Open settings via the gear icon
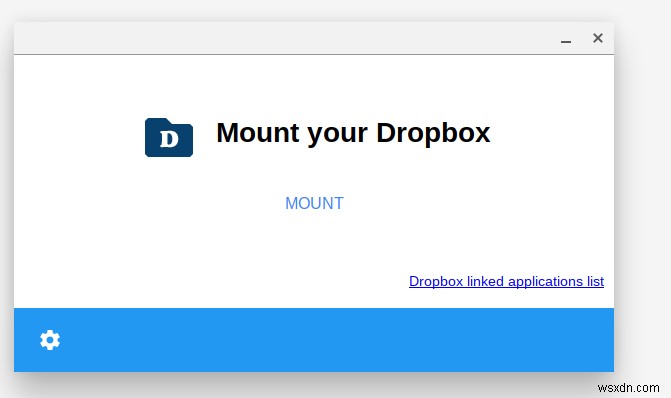Viewport: 671px width, 398px height. (50, 340)
